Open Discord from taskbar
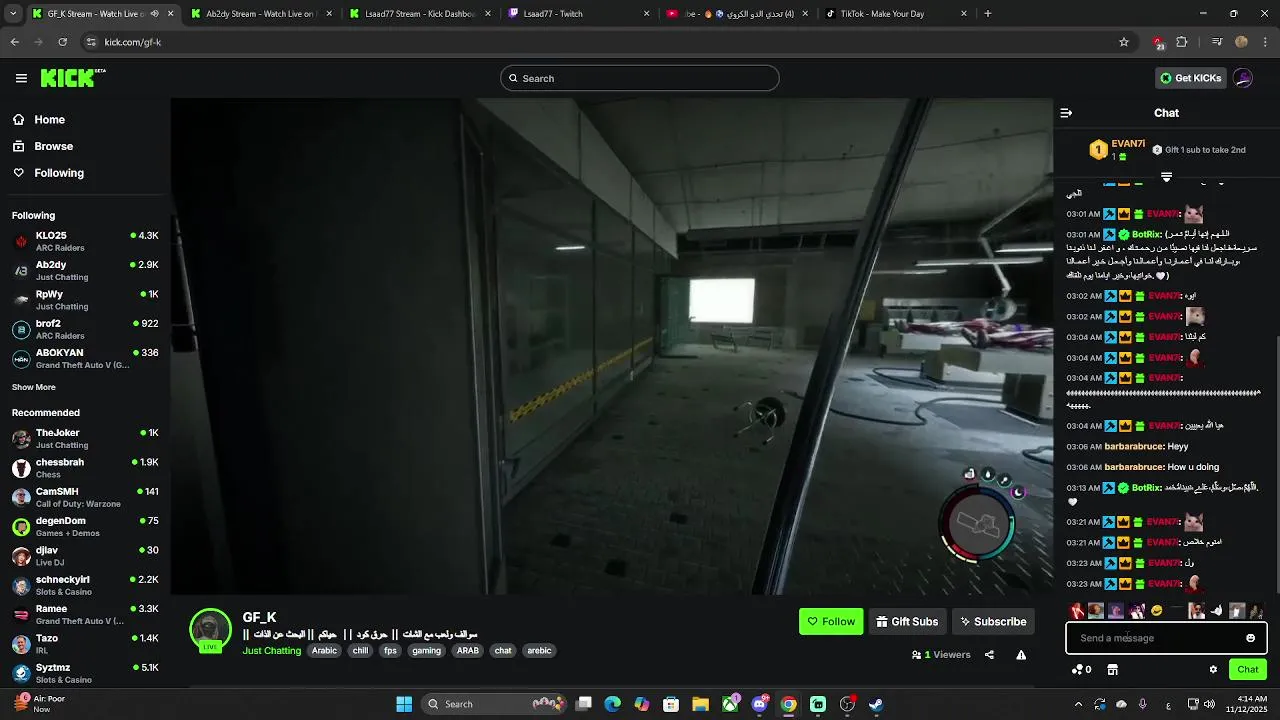The width and height of the screenshot is (1280, 720). [760, 704]
